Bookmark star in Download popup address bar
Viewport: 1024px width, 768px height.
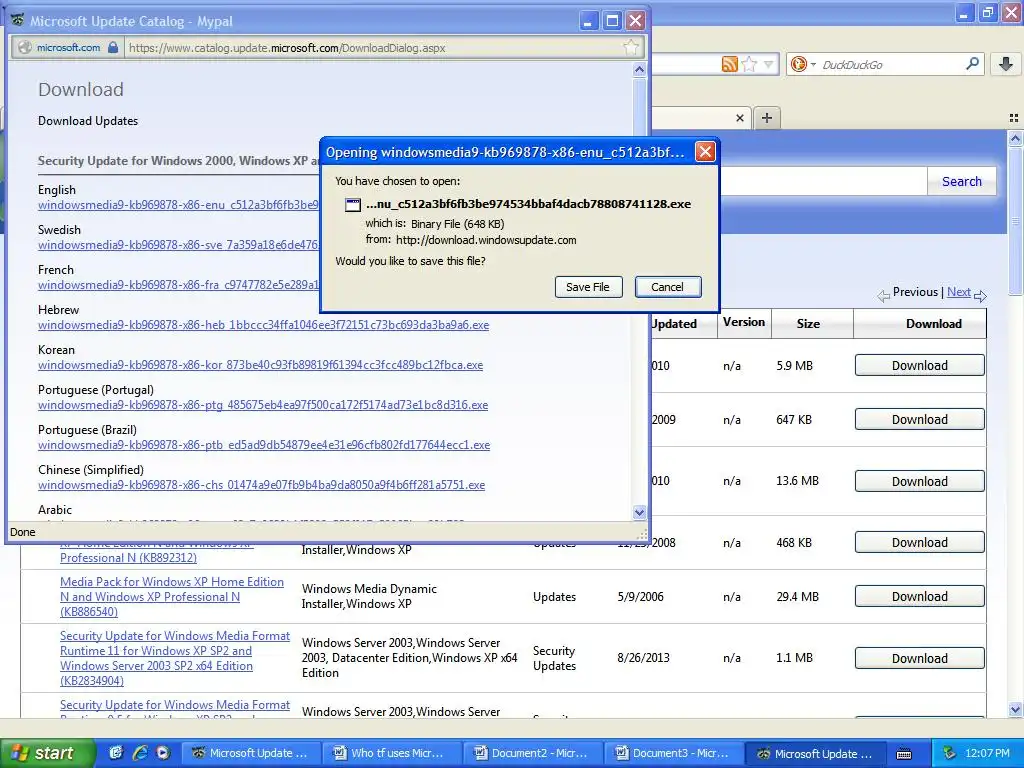coord(631,47)
